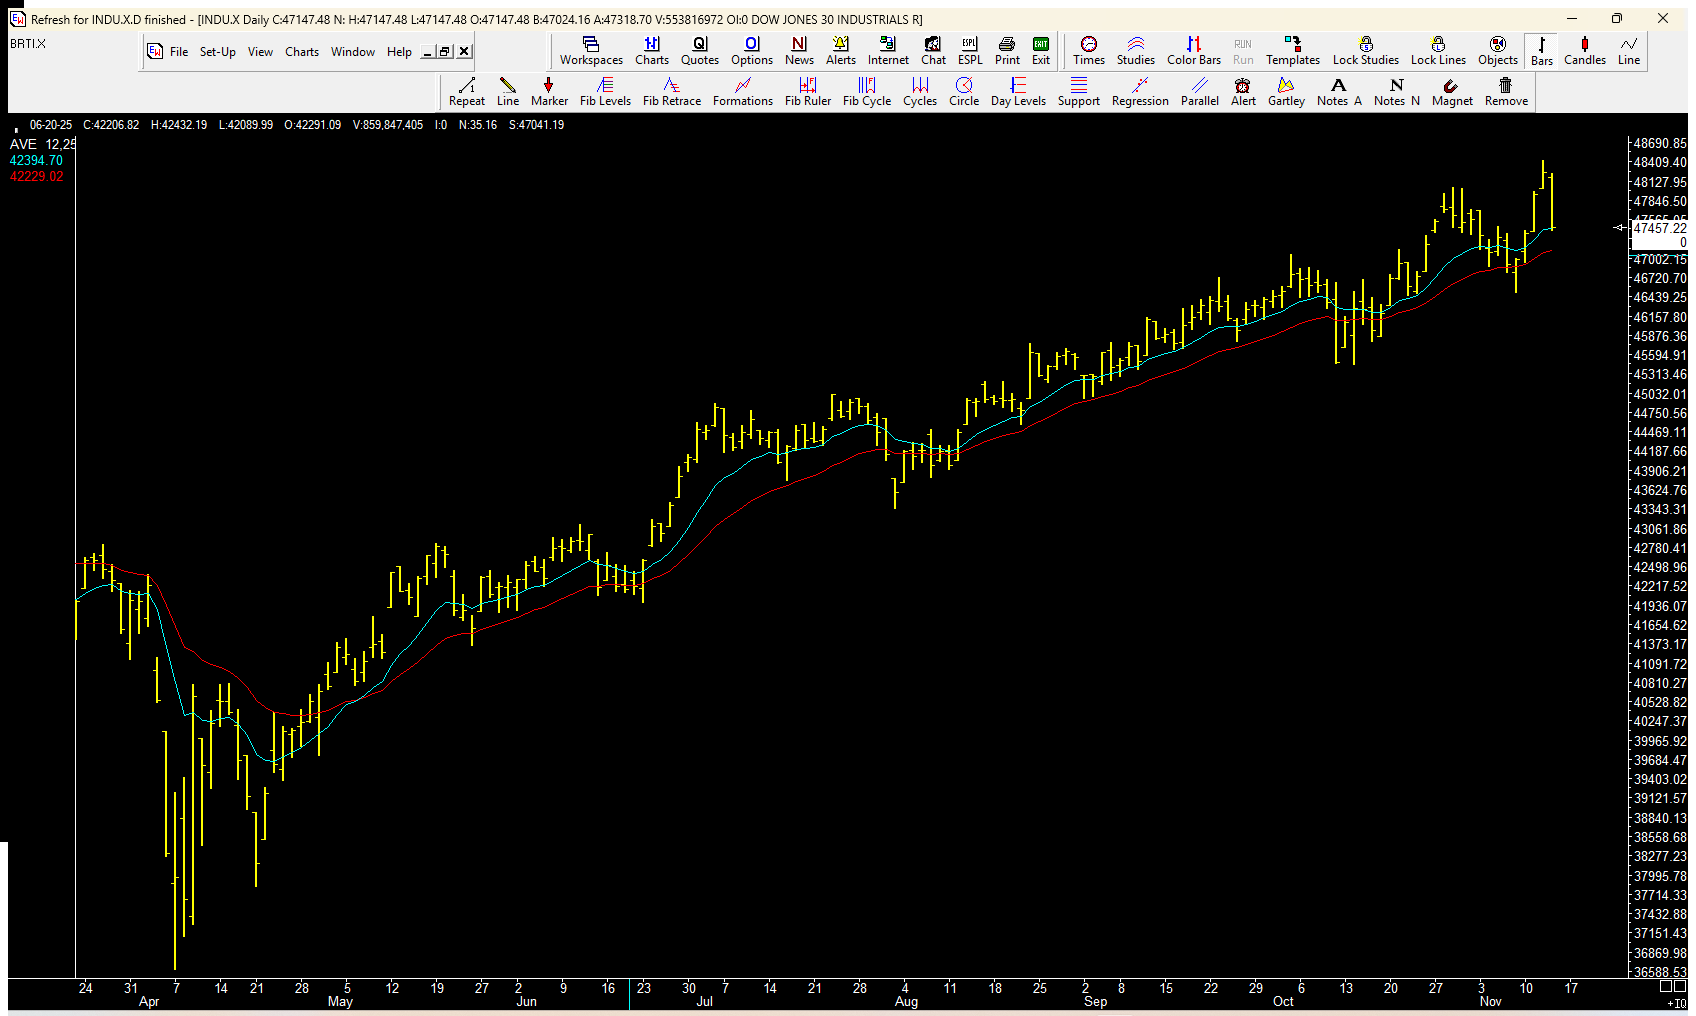Click the BRTI.X symbol field
1696x1016 pixels.
[x=28, y=44]
